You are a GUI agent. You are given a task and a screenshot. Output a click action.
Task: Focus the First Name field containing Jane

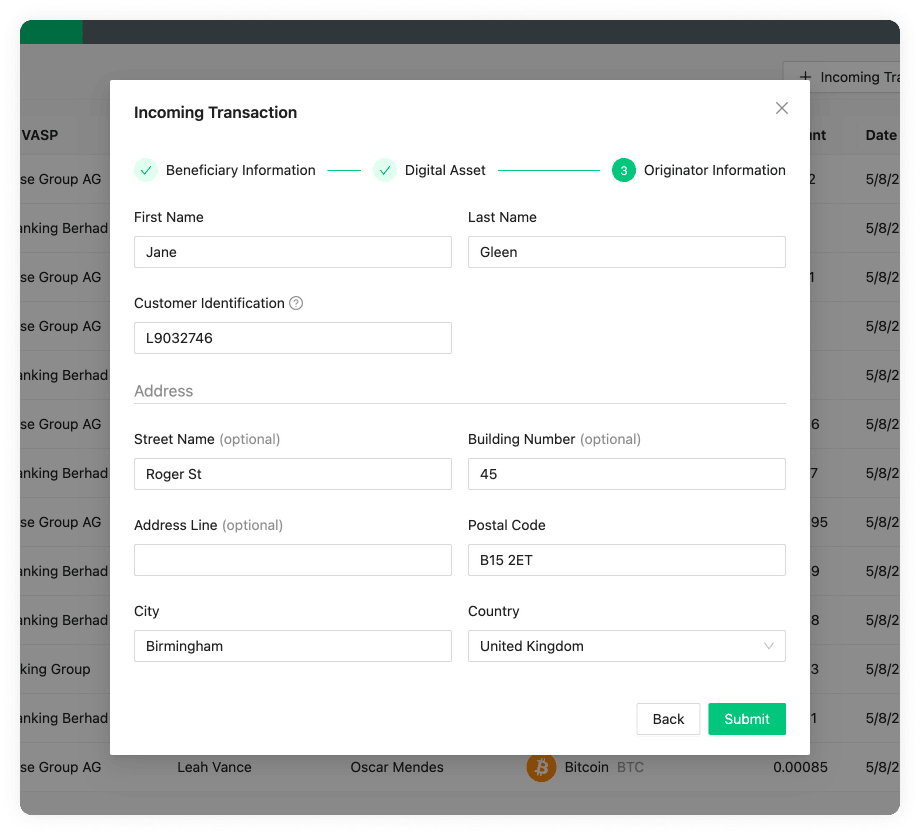[x=293, y=252]
